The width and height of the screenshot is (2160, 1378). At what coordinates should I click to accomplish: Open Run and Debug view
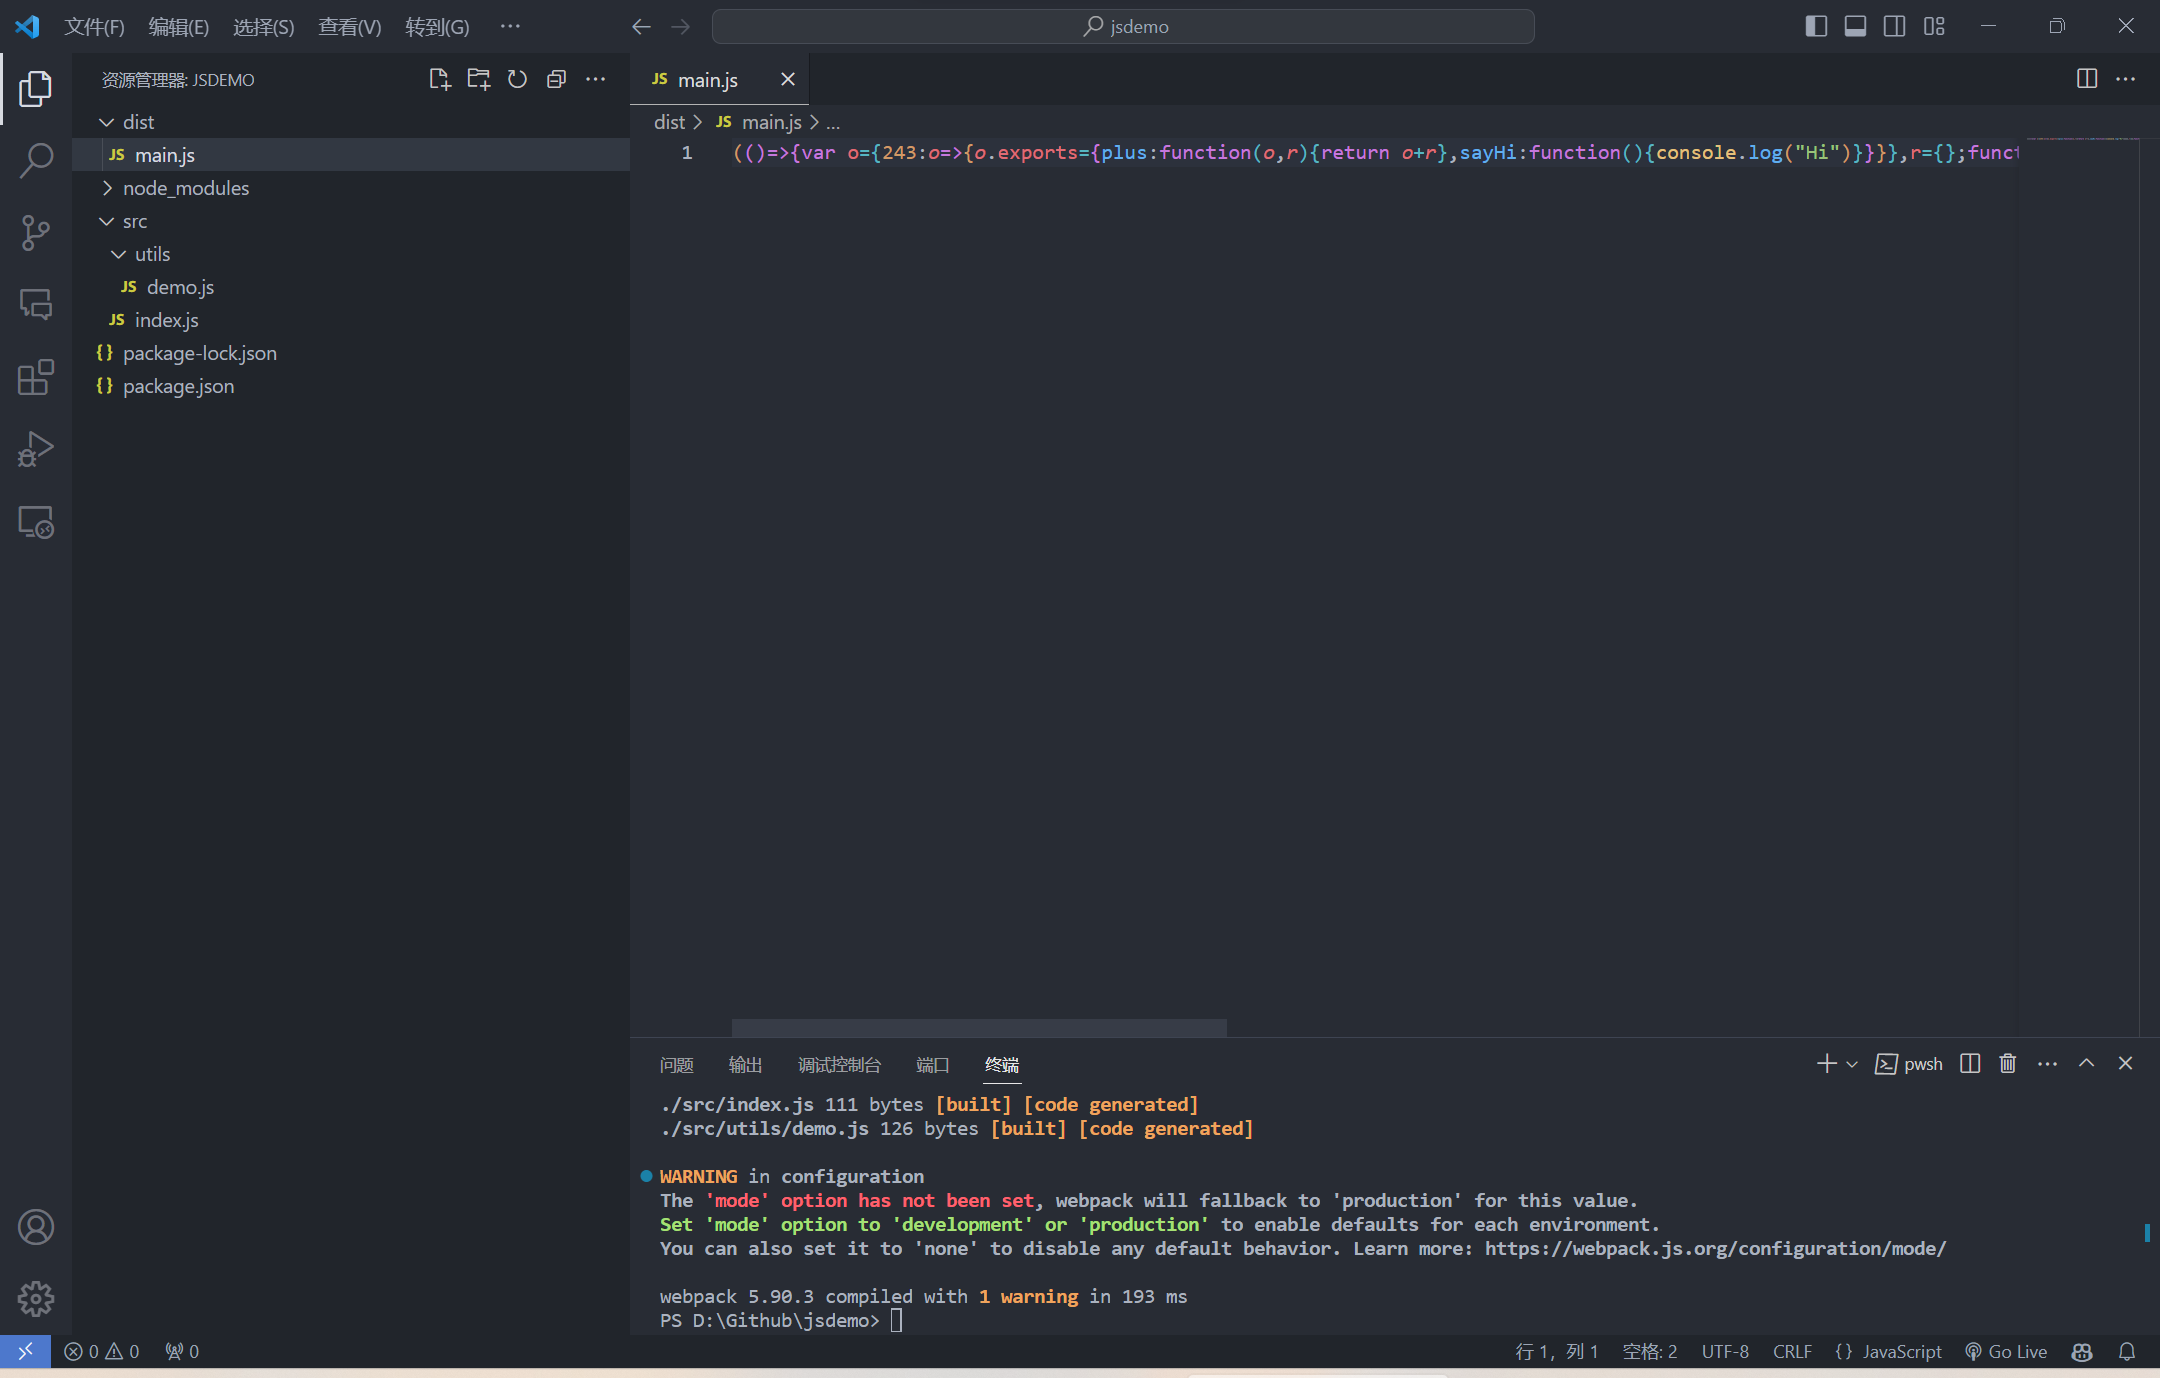coord(36,449)
